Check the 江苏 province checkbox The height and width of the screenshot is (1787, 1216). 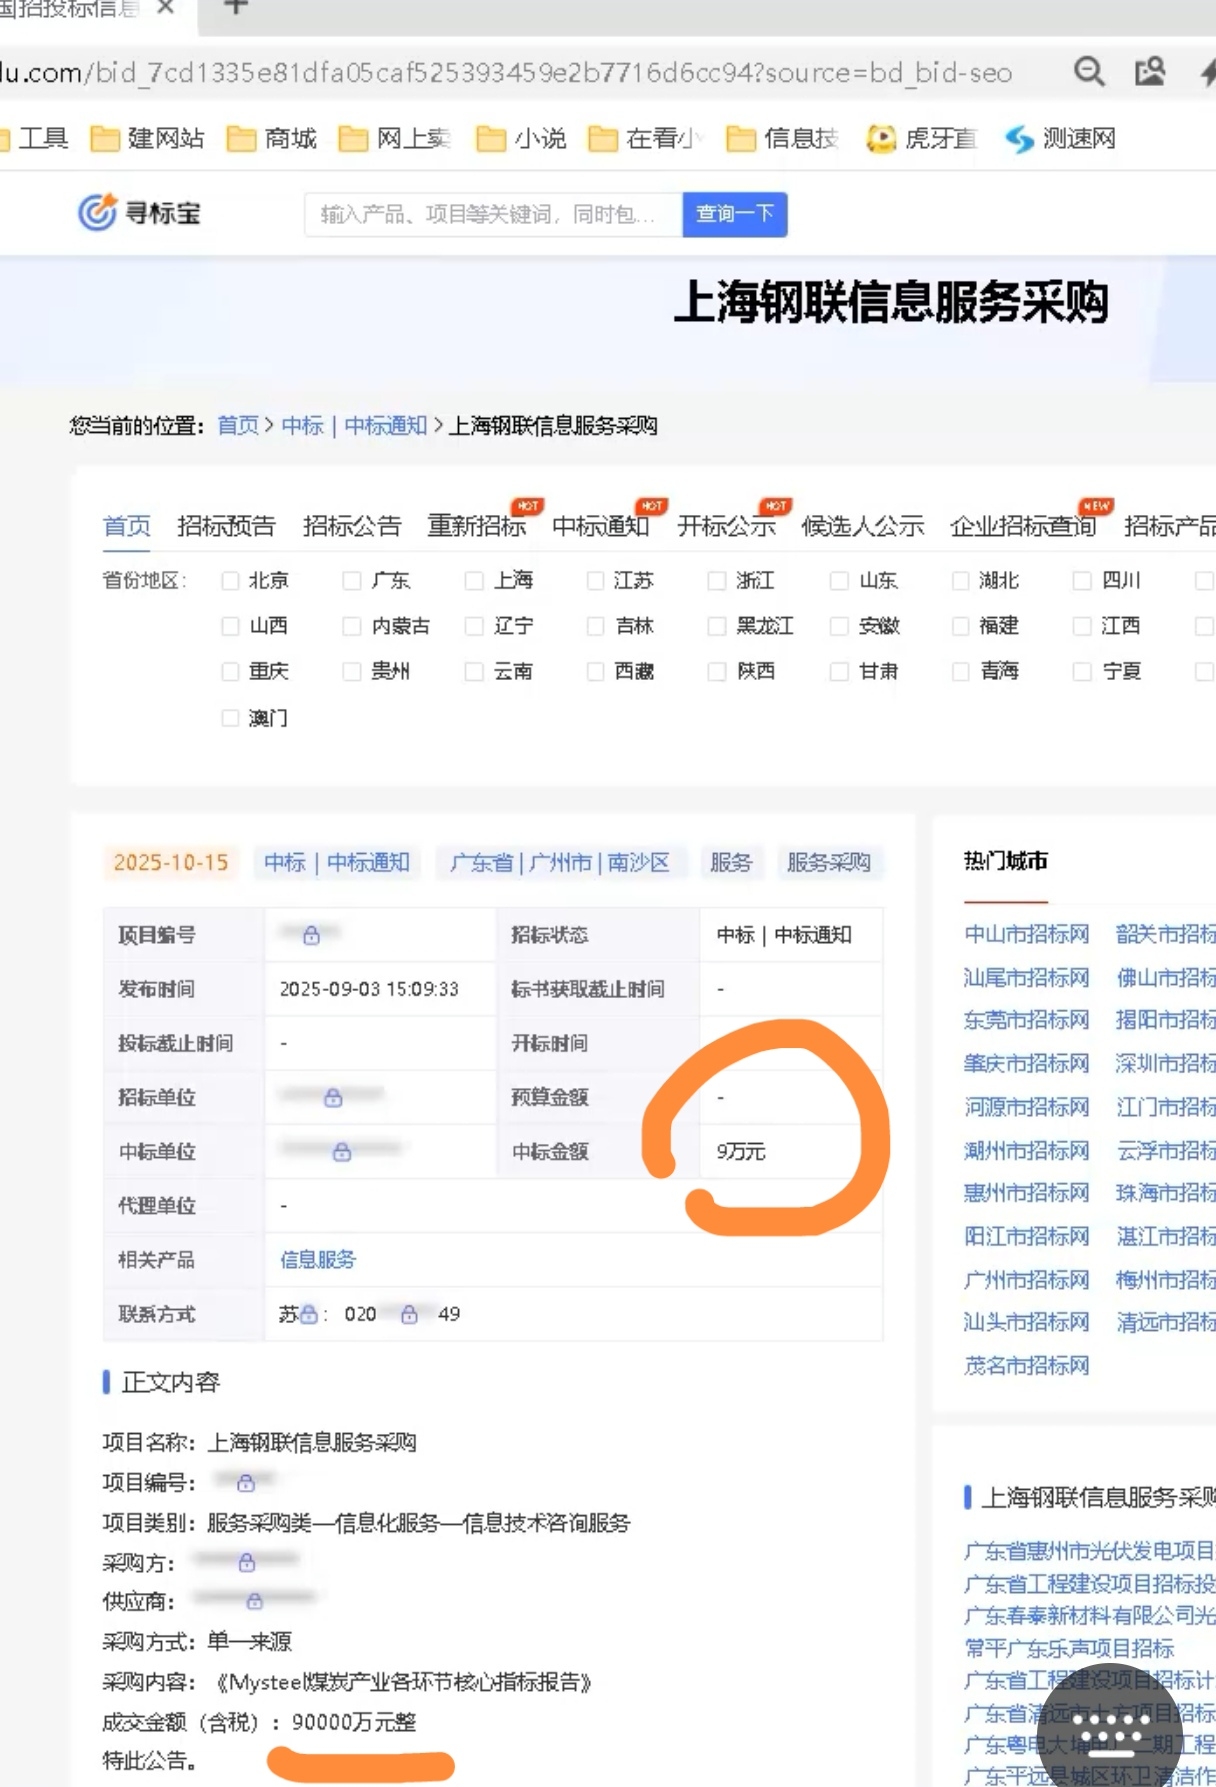pyautogui.click(x=596, y=580)
